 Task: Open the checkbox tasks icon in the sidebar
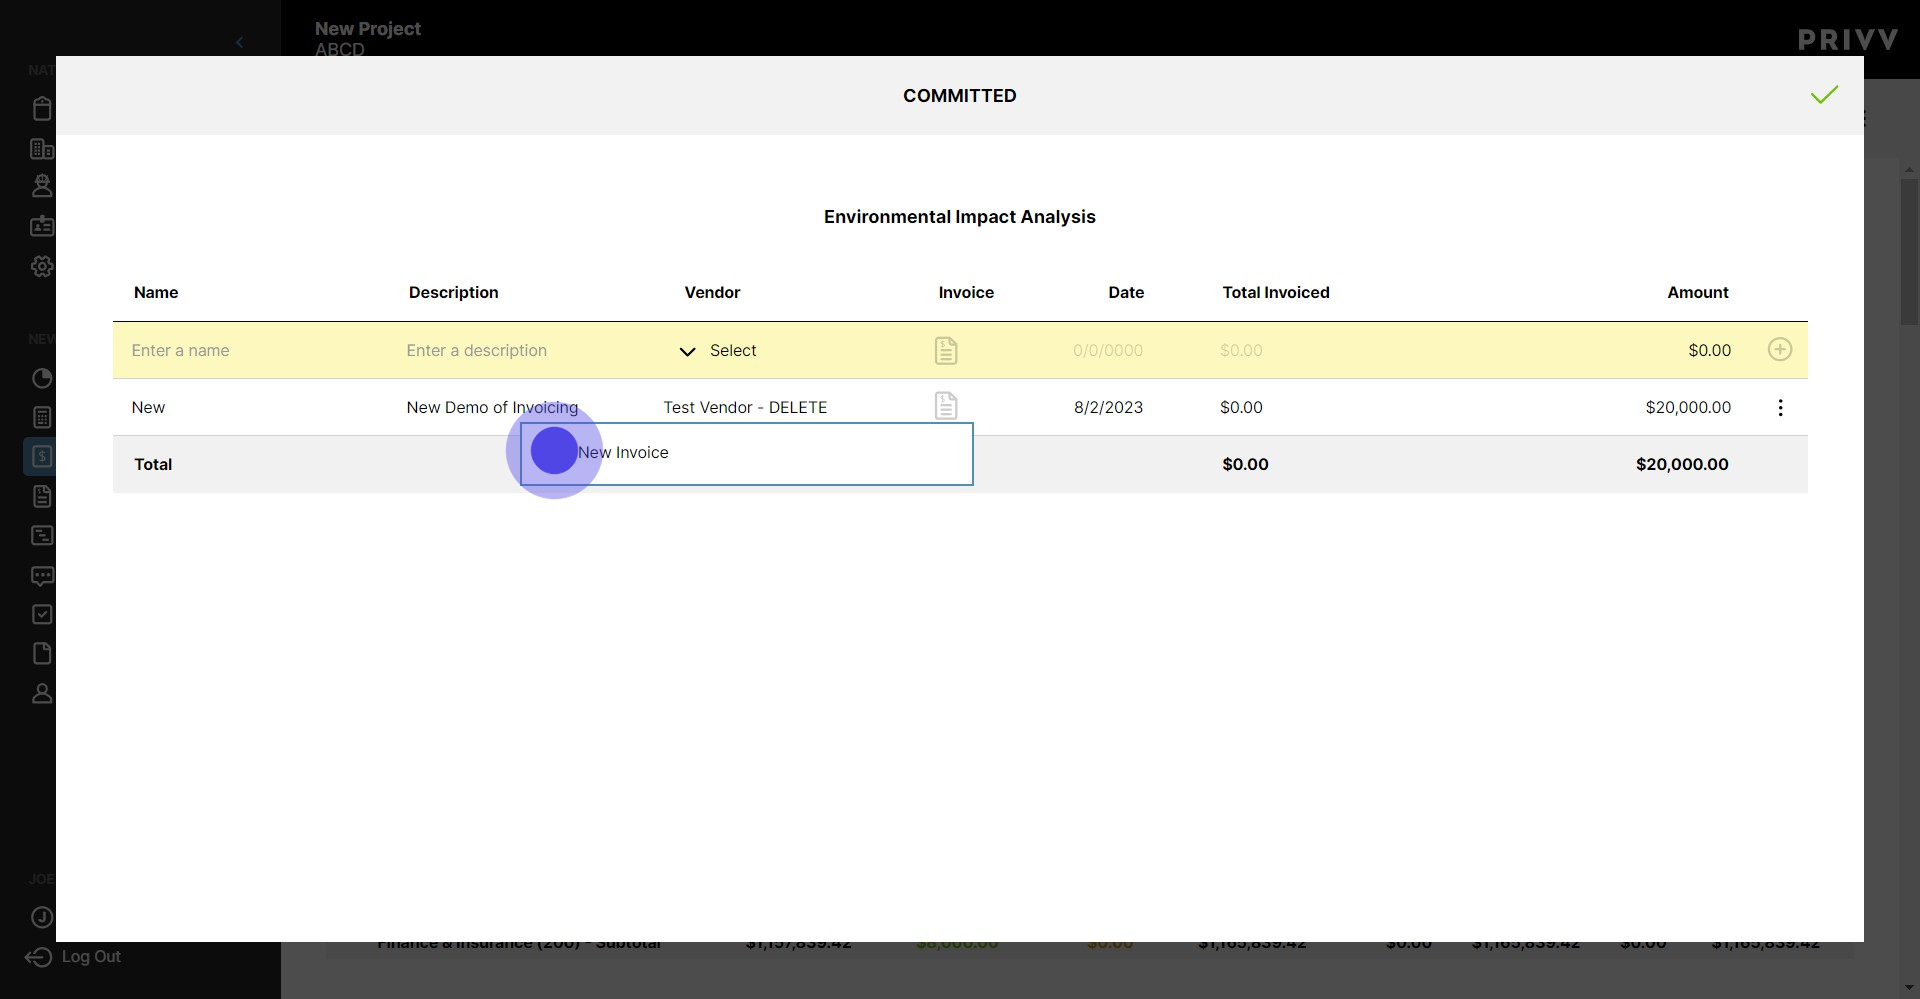42,614
